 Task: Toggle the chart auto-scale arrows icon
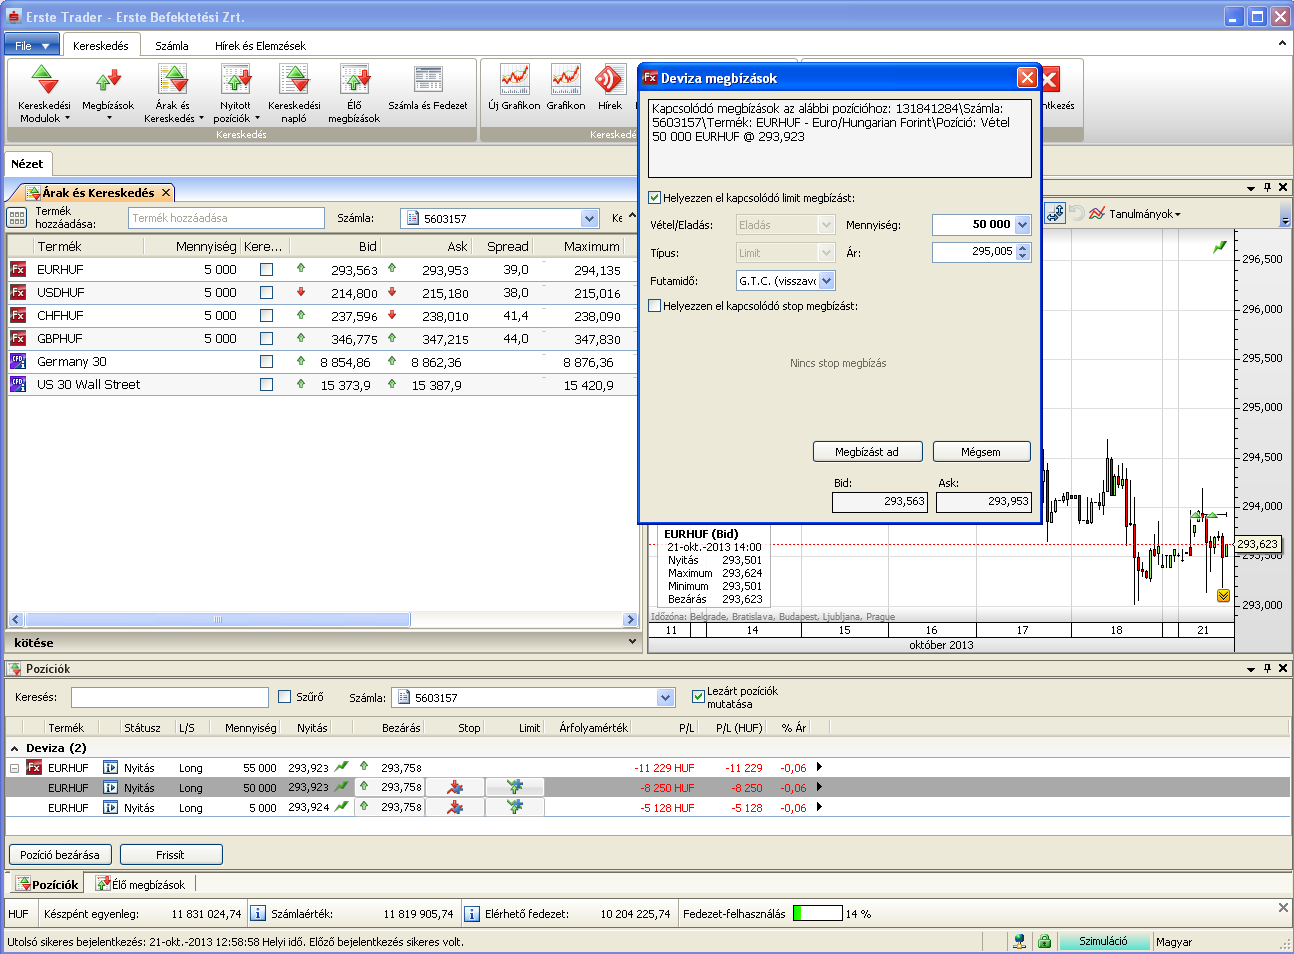pos(1055,213)
